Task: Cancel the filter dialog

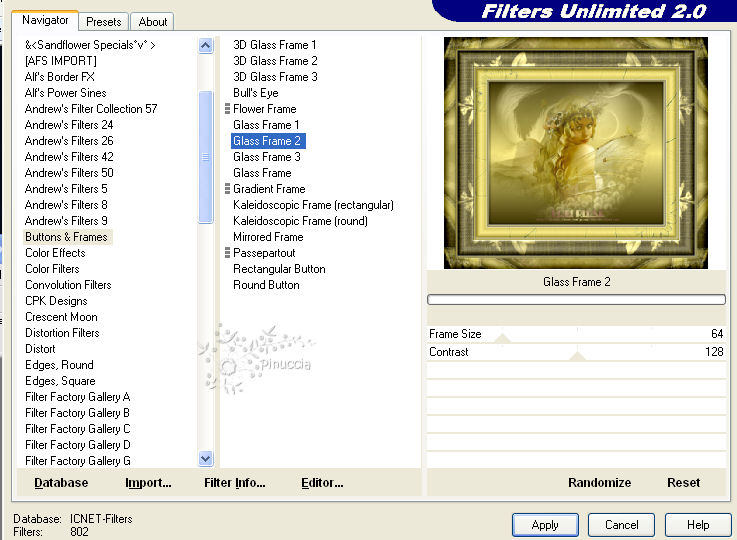Action: [x=621, y=525]
